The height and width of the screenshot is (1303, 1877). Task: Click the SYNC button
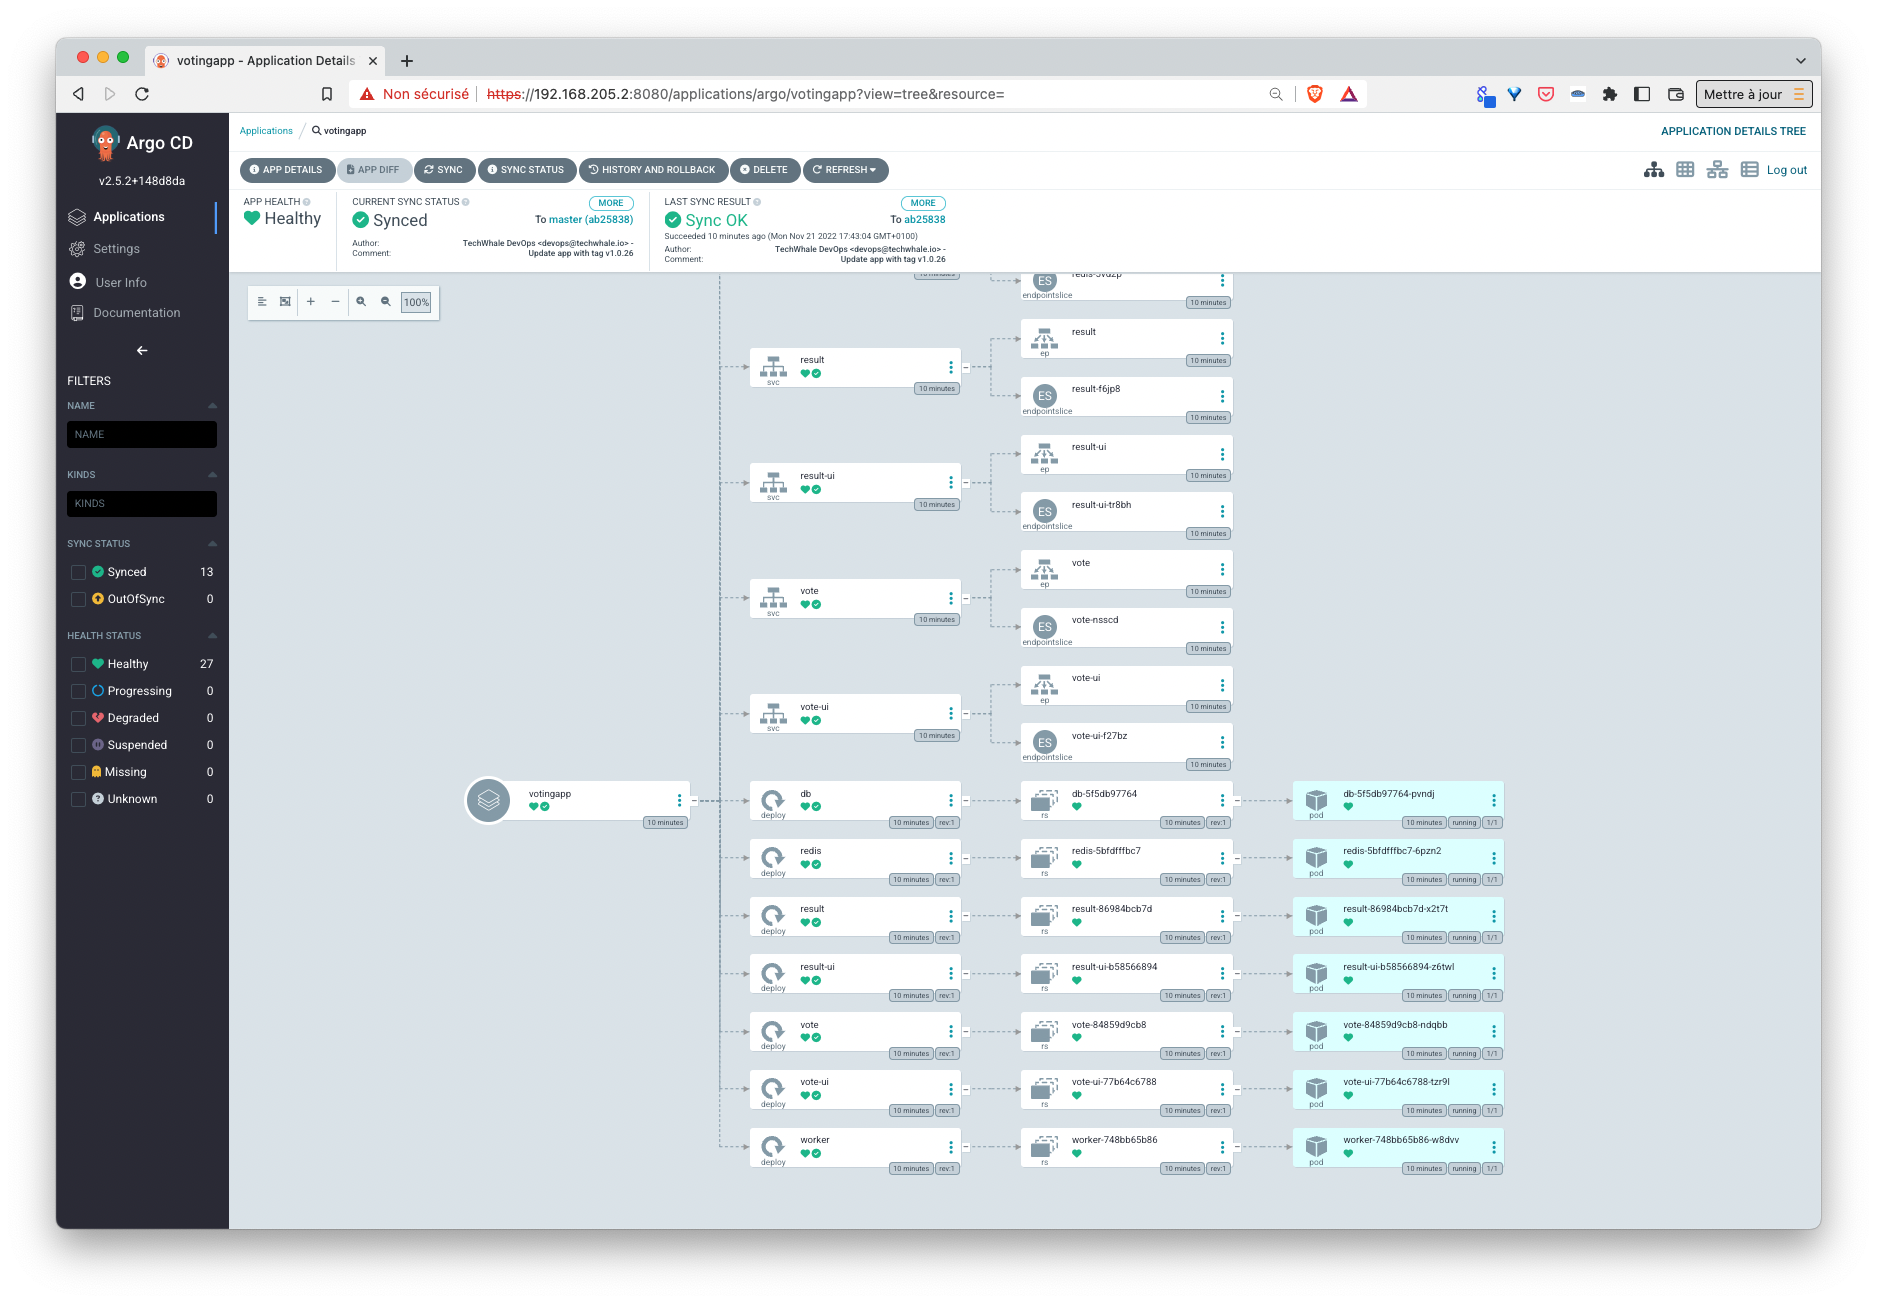[x=444, y=170]
